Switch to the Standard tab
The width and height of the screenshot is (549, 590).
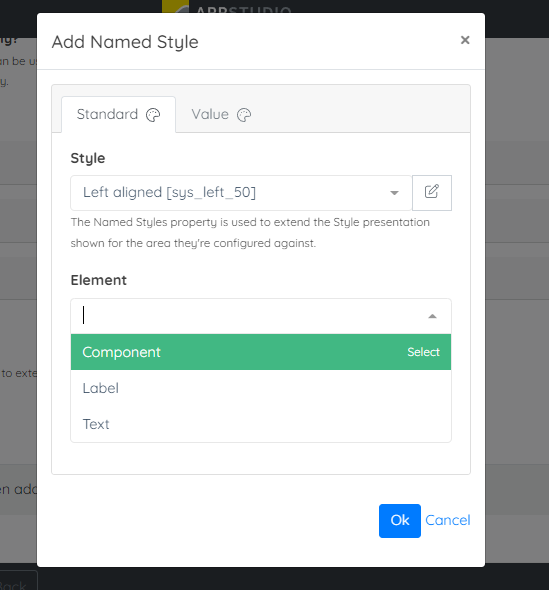pyautogui.click(x=119, y=114)
